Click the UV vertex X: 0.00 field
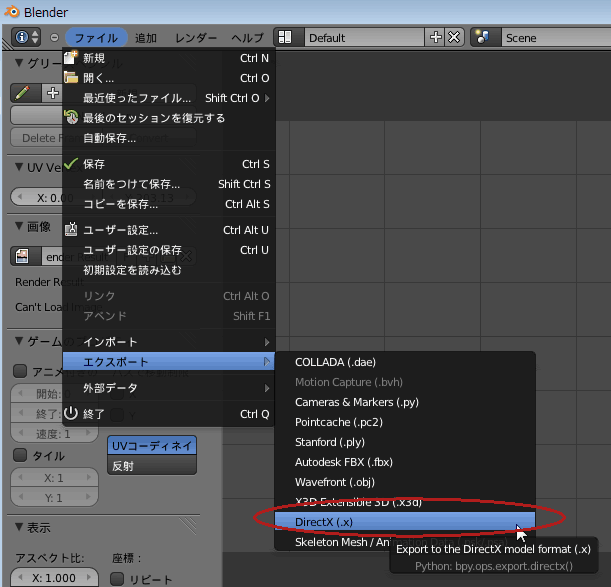611x587 pixels. tap(57, 198)
